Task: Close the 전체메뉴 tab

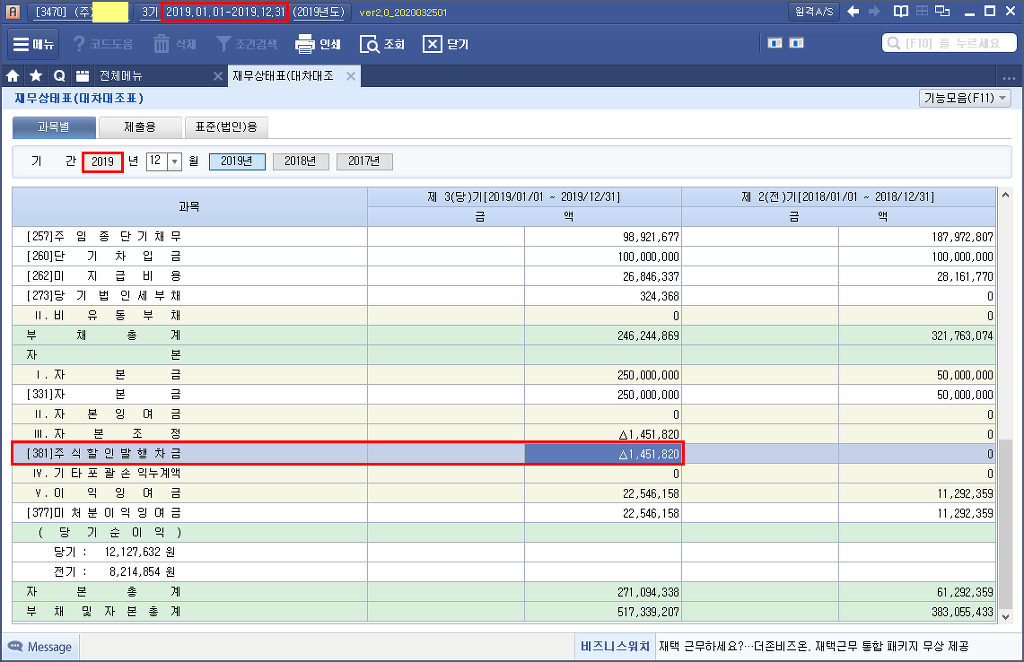Action: (x=218, y=76)
